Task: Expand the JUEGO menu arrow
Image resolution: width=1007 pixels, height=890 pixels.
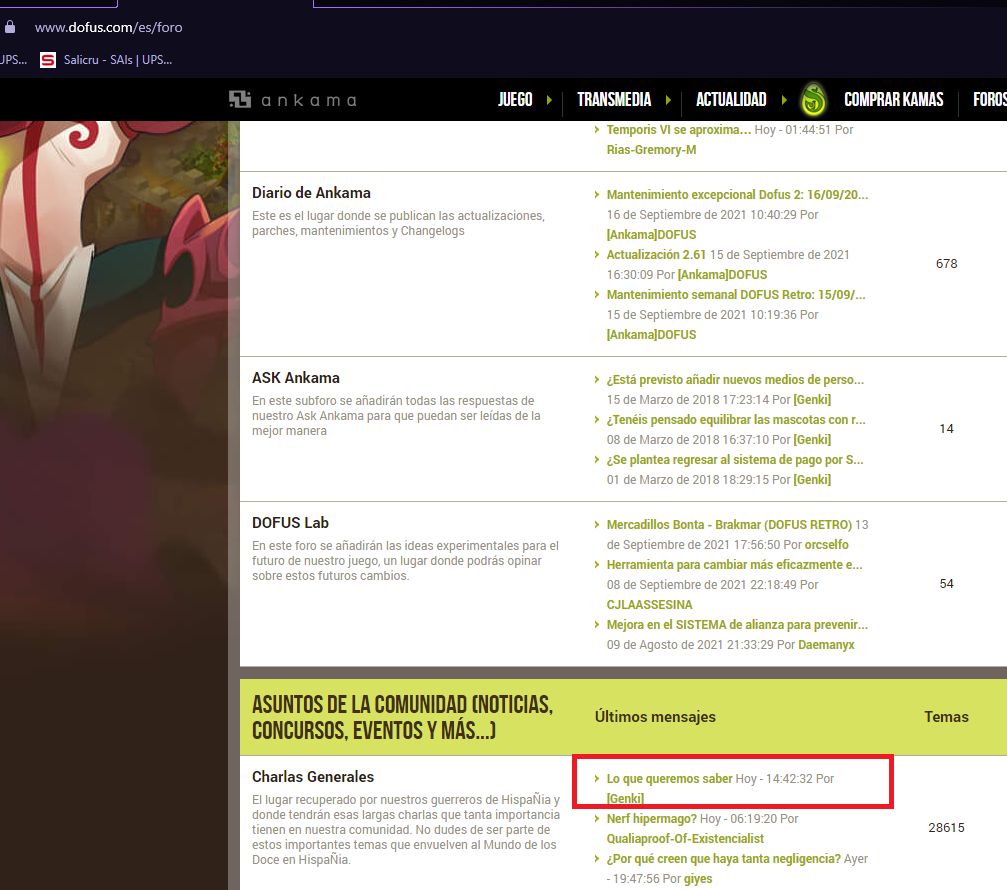Action: (x=549, y=100)
